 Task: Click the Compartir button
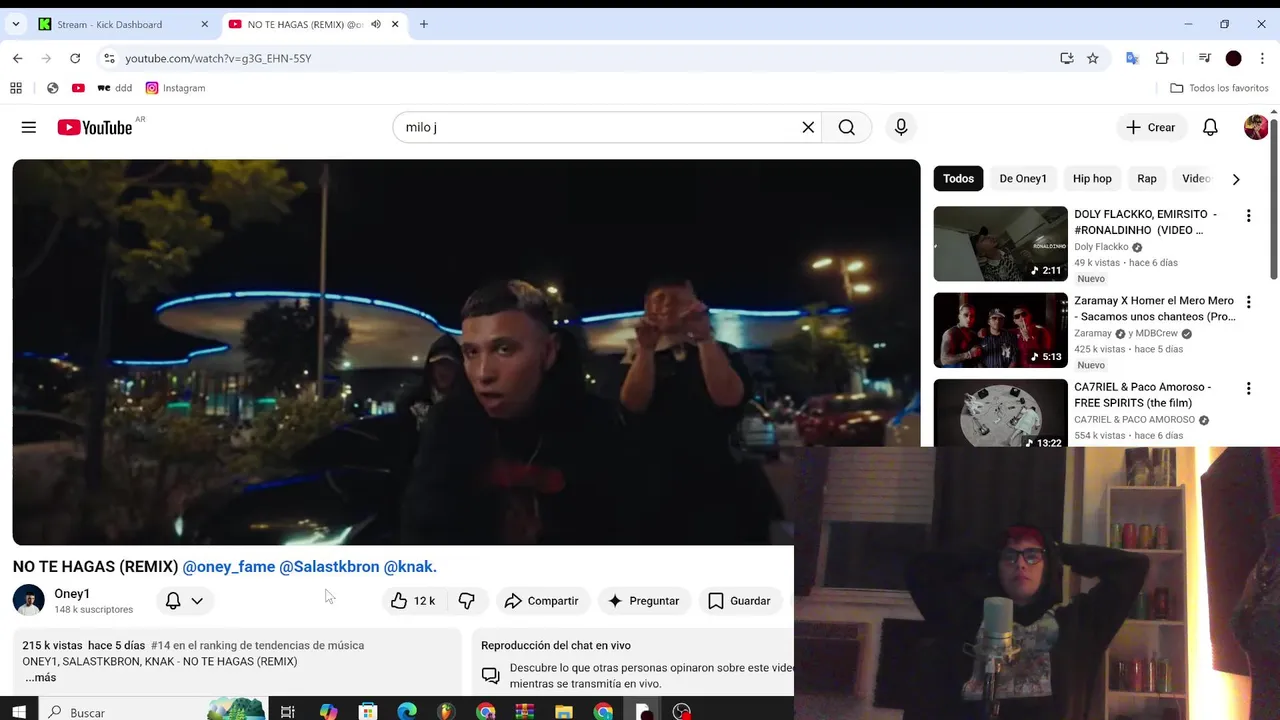point(542,601)
